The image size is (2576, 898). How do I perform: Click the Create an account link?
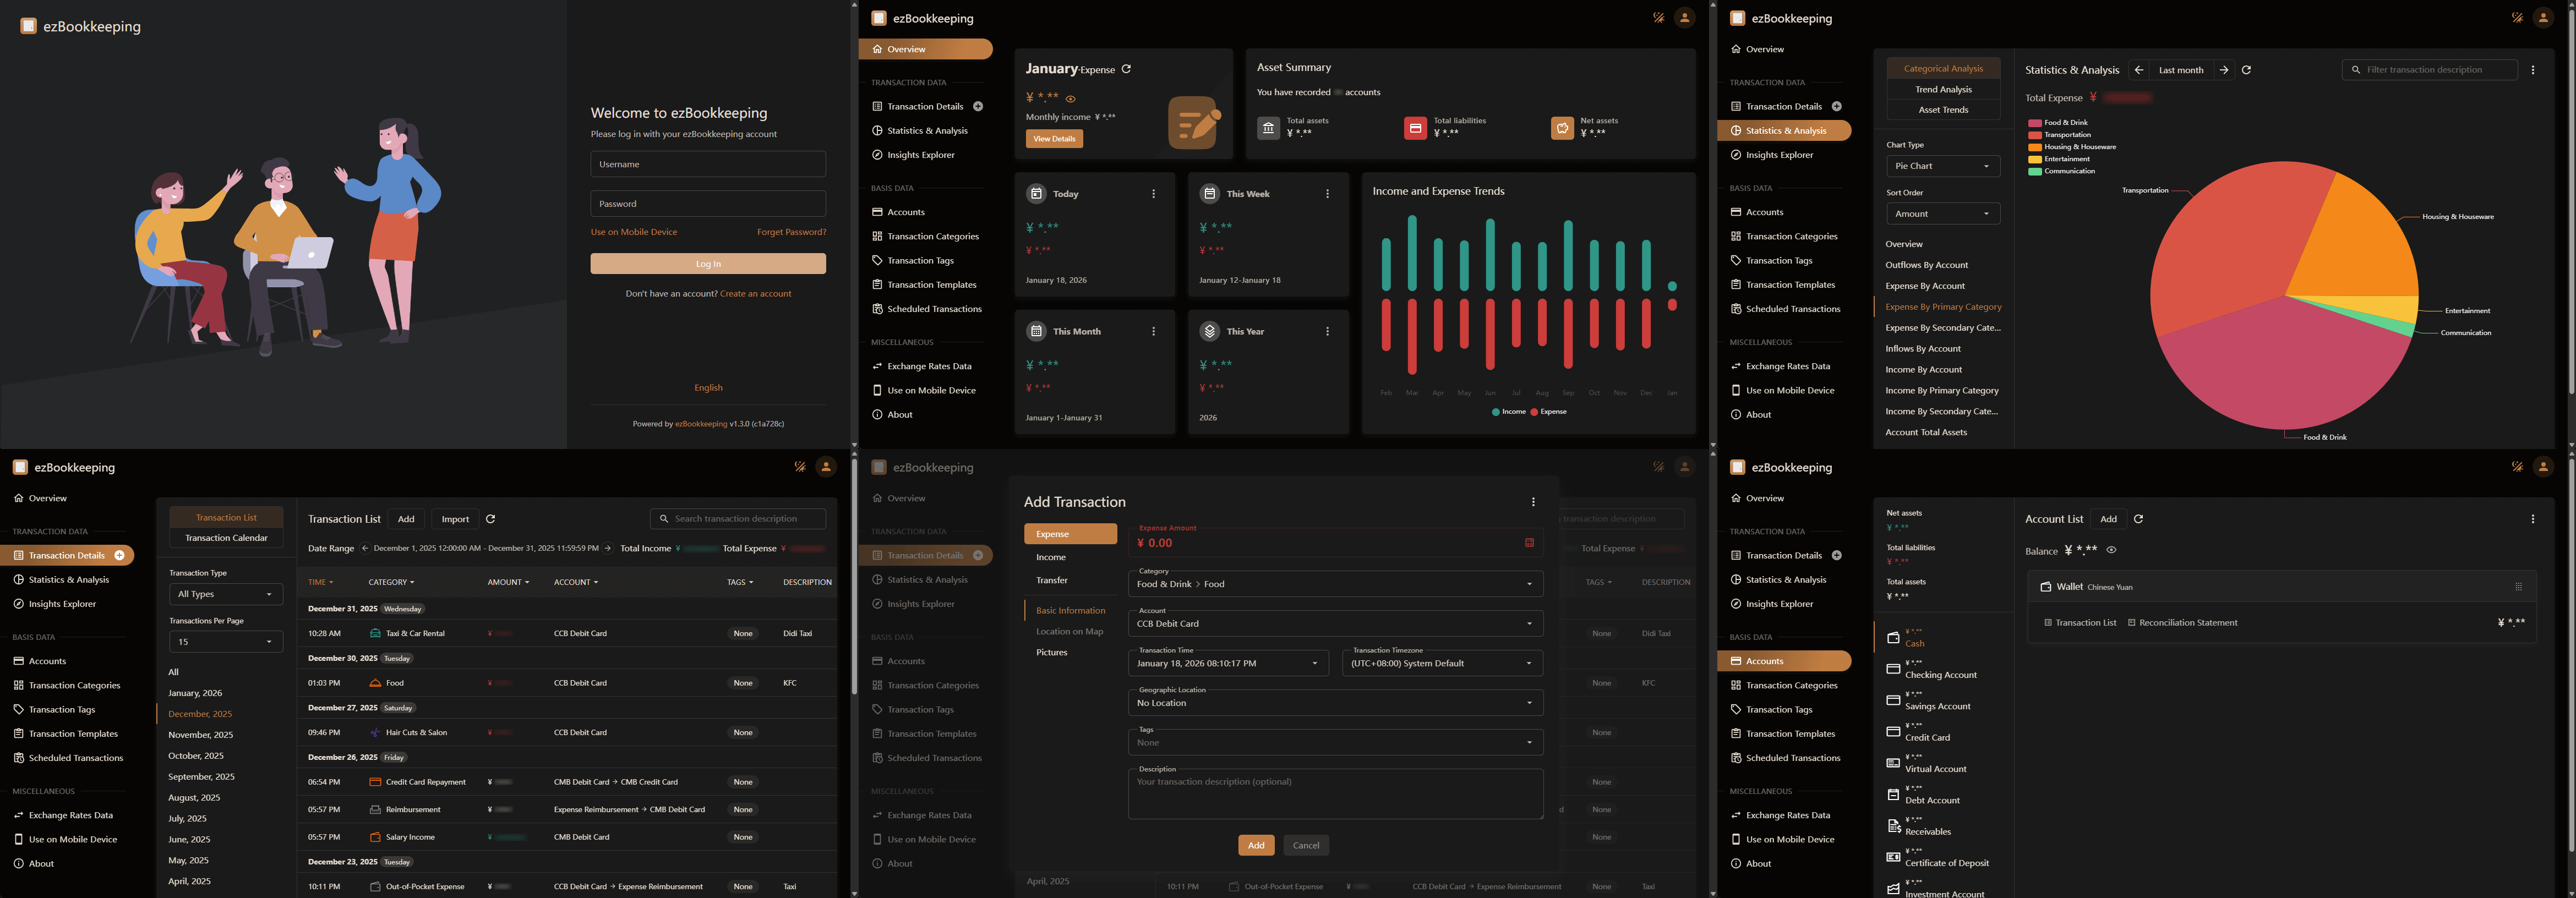click(755, 293)
